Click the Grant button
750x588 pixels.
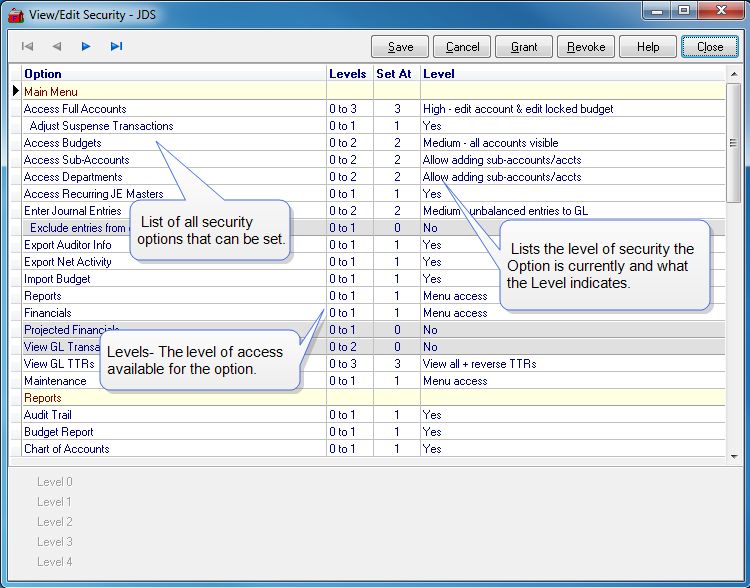[x=524, y=47]
